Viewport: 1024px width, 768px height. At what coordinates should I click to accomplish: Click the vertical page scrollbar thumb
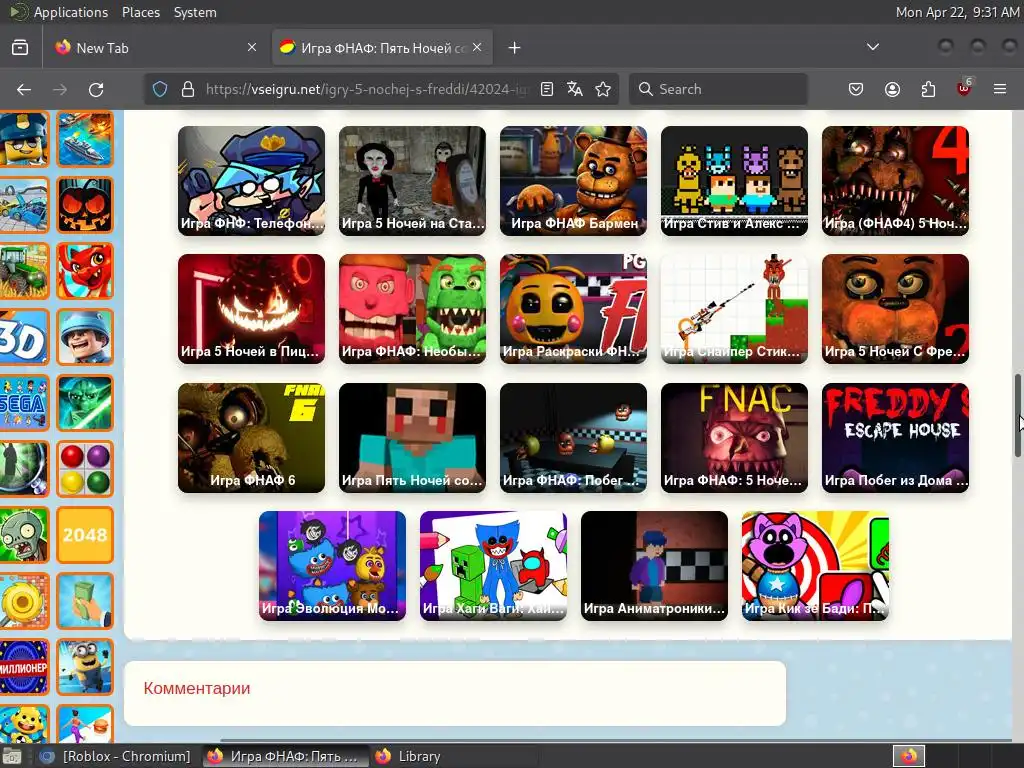(1017, 416)
